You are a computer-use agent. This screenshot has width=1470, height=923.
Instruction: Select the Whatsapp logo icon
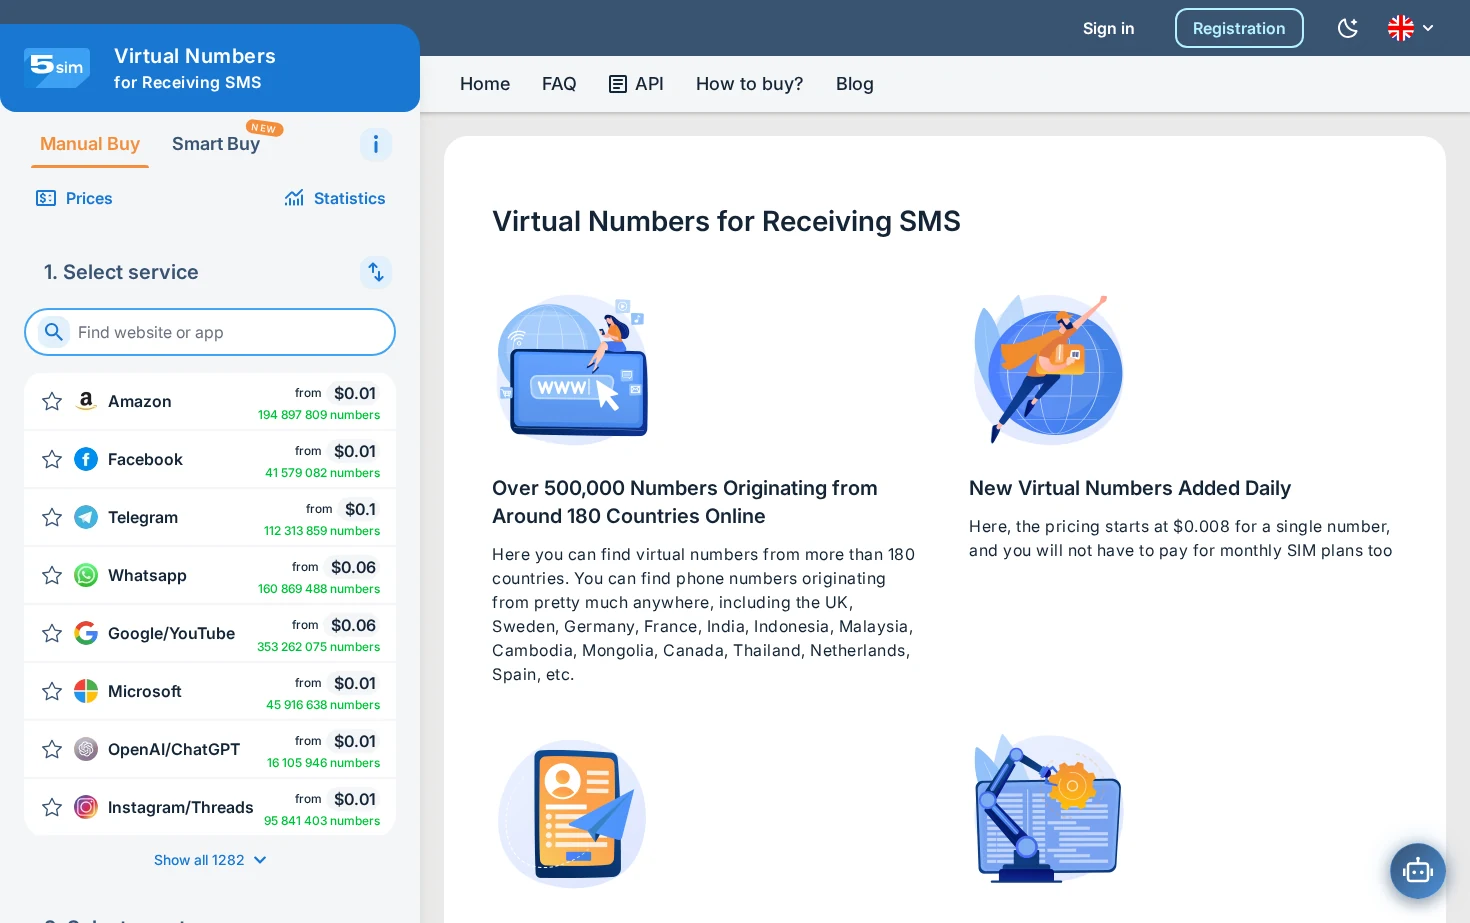click(x=86, y=575)
